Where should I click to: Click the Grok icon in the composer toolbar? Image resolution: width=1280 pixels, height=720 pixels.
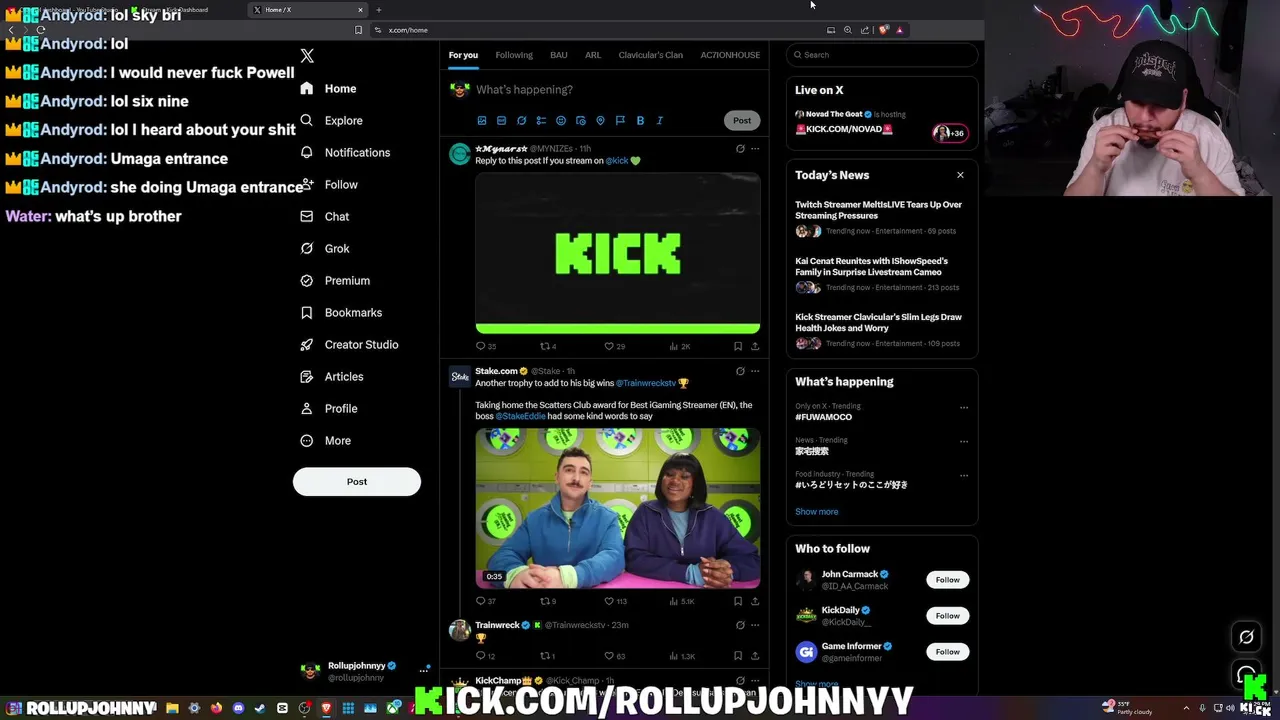coord(521,121)
